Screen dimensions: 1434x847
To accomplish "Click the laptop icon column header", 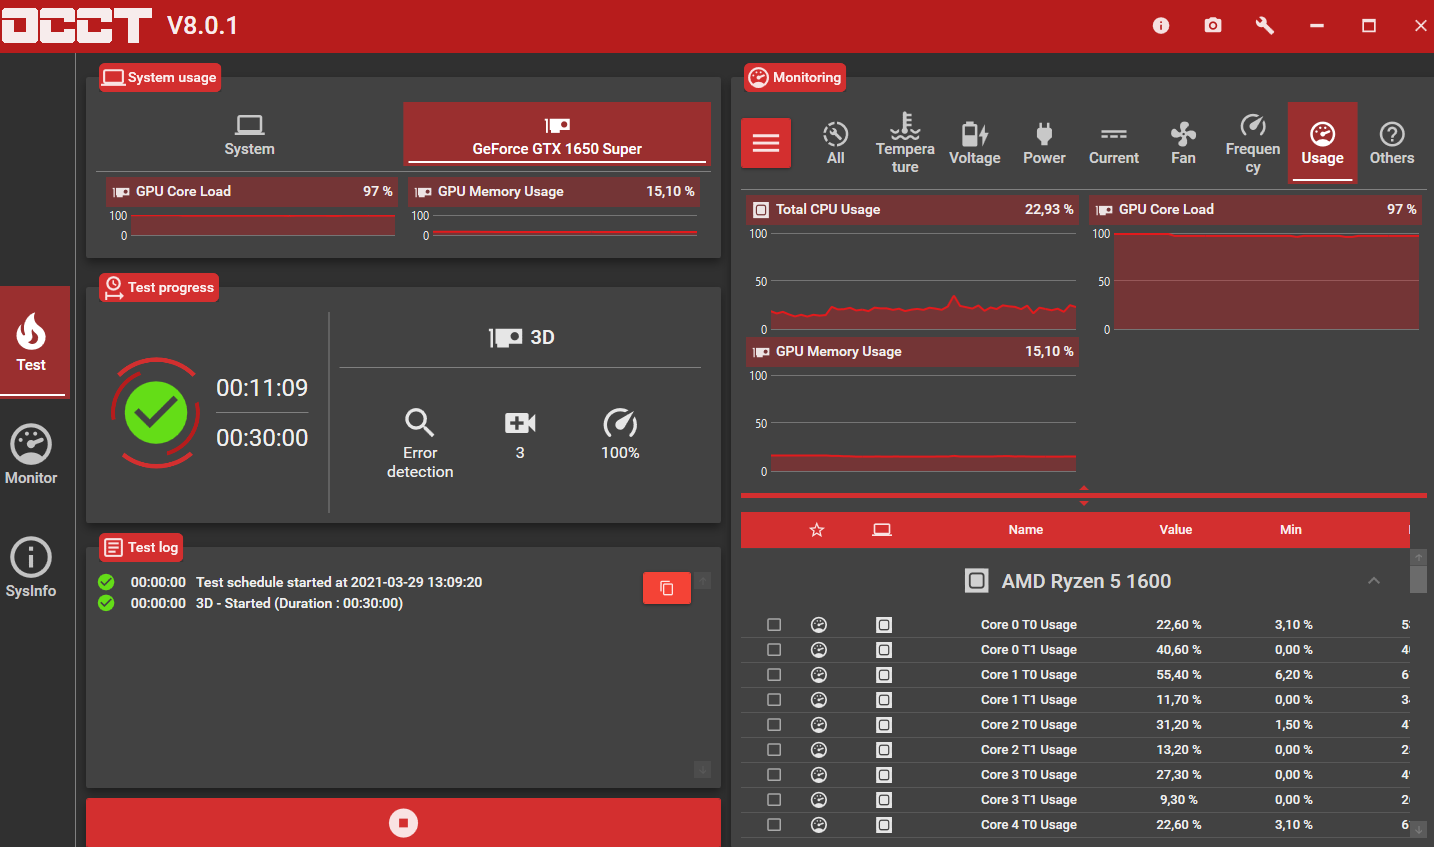I will coord(882,530).
